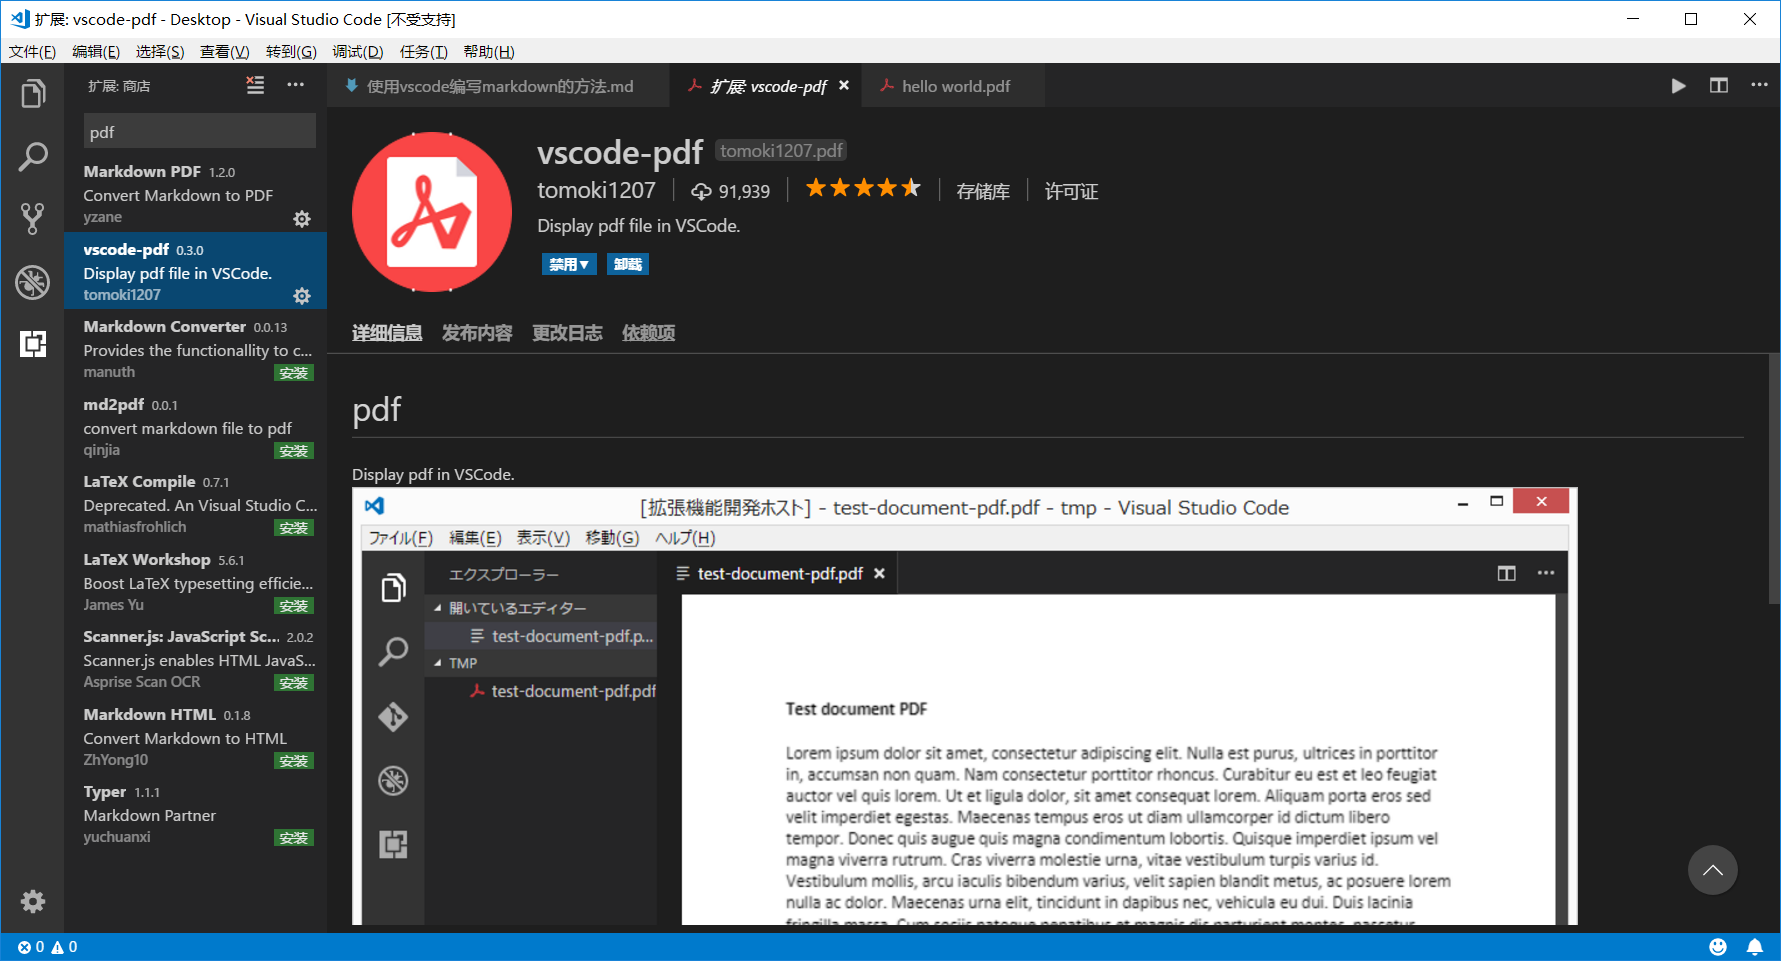Select Typer extension in list
Image resolution: width=1781 pixels, height=961 pixels.
point(196,814)
